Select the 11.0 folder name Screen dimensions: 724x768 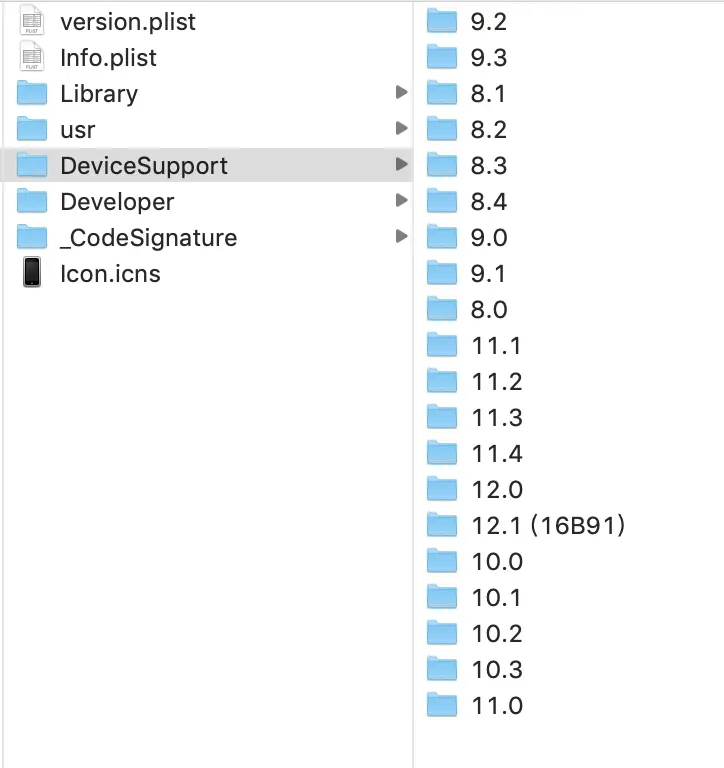(x=497, y=705)
